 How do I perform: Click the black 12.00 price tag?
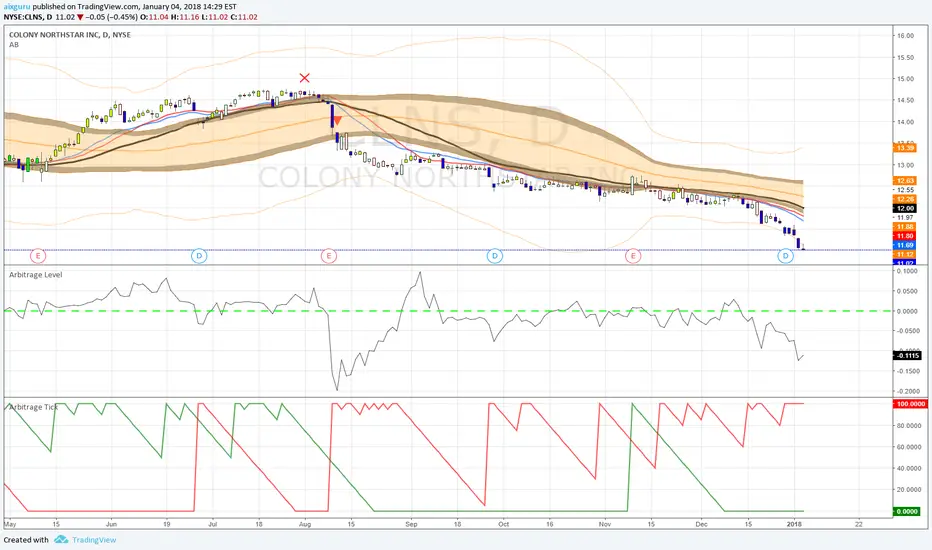905,209
